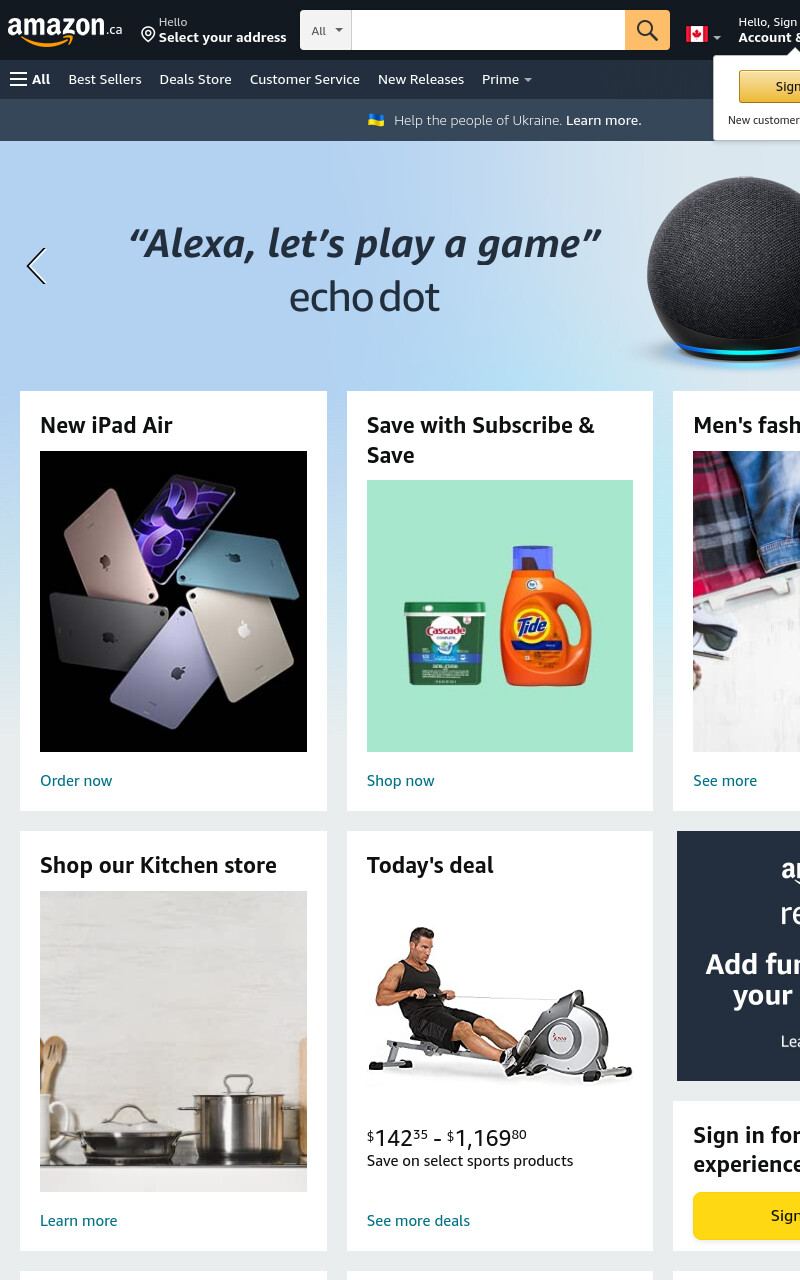
Task: Click the location pin icon
Action: (x=148, y=35)
